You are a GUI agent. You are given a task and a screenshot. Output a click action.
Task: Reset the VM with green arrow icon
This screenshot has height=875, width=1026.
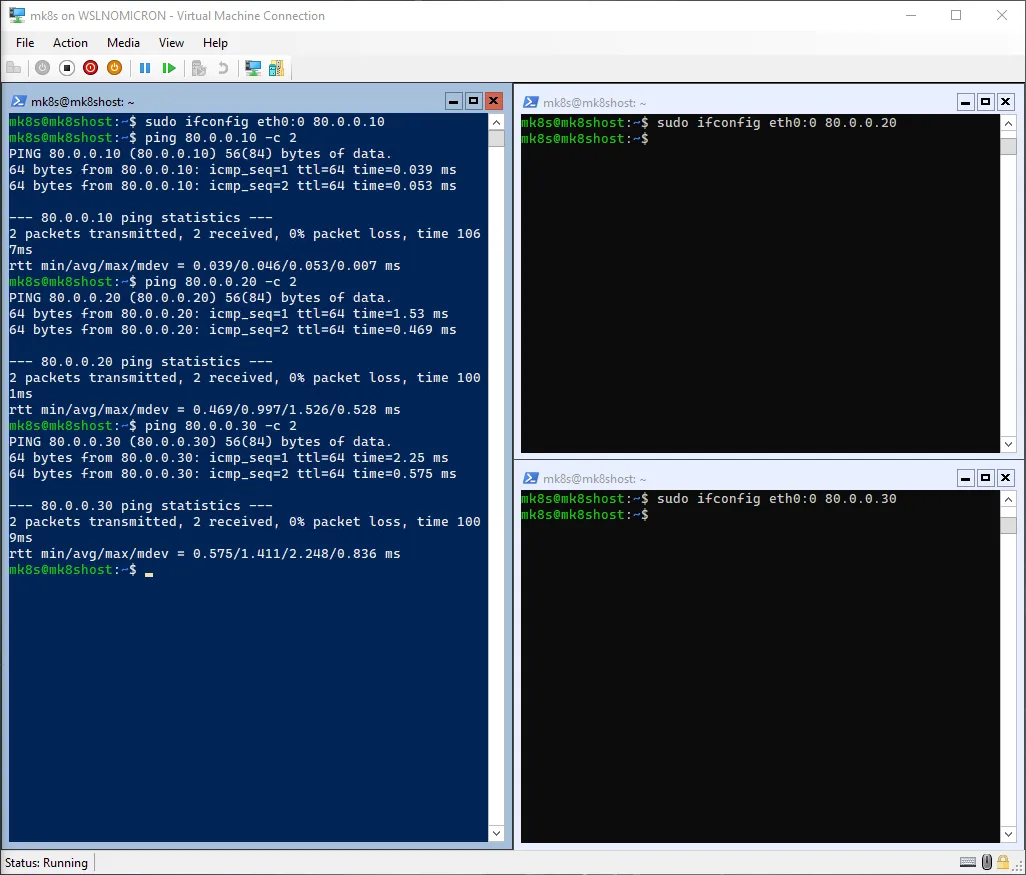point(169,68)
